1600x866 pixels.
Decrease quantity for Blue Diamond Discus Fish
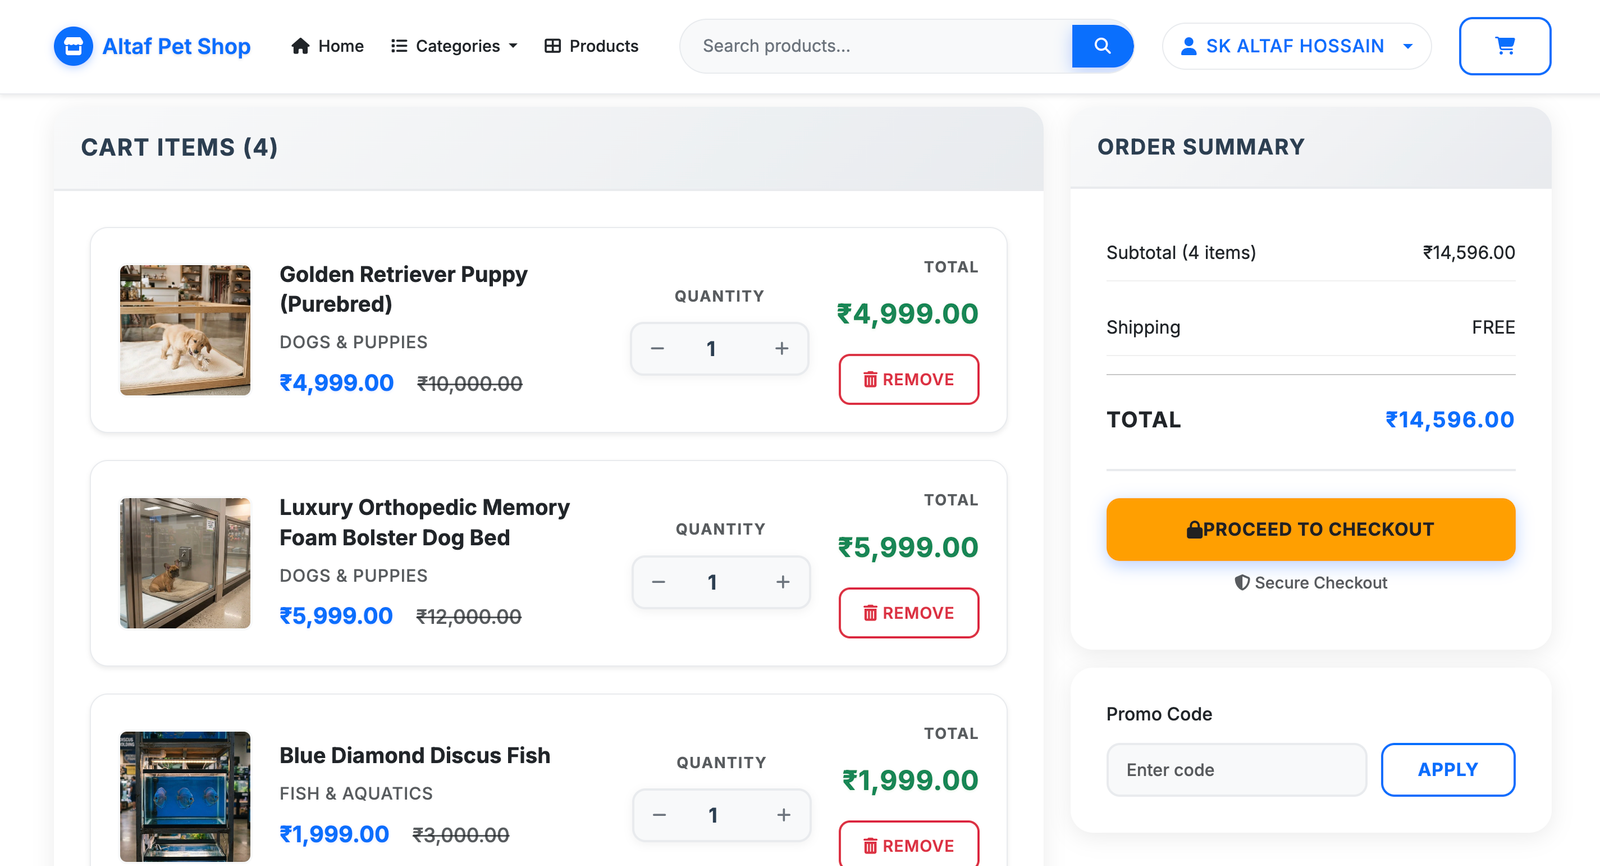659,815
